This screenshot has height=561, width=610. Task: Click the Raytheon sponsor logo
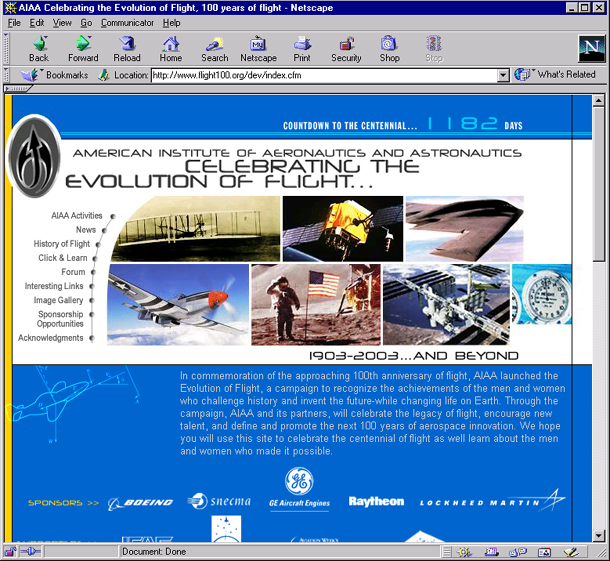[376, 501]
